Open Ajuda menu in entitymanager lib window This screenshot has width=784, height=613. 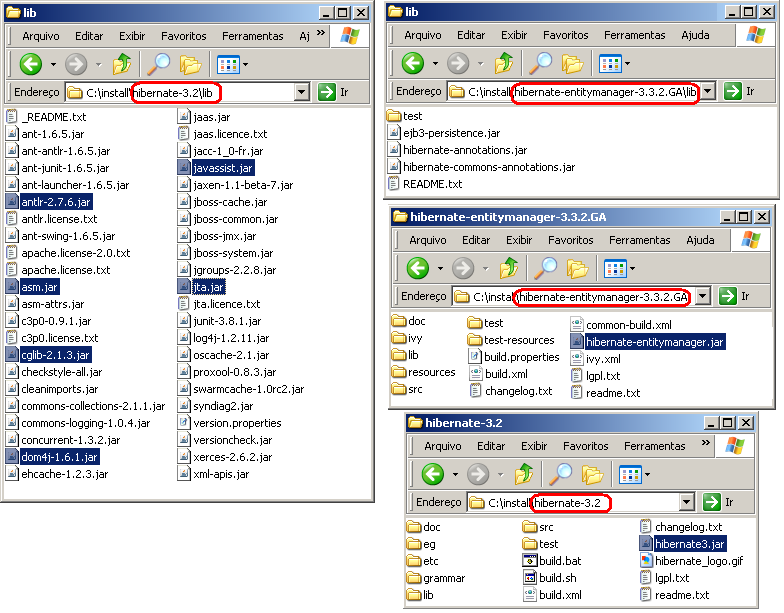click(695, 35)
